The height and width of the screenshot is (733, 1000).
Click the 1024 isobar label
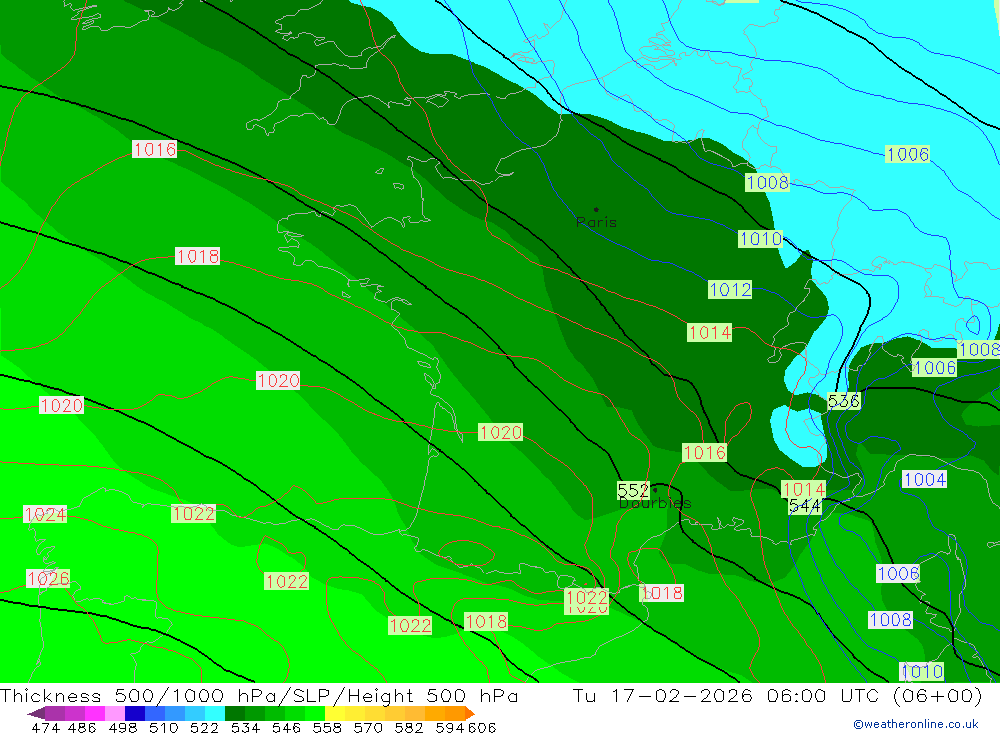pyautogui.click(x=45, y=514)
